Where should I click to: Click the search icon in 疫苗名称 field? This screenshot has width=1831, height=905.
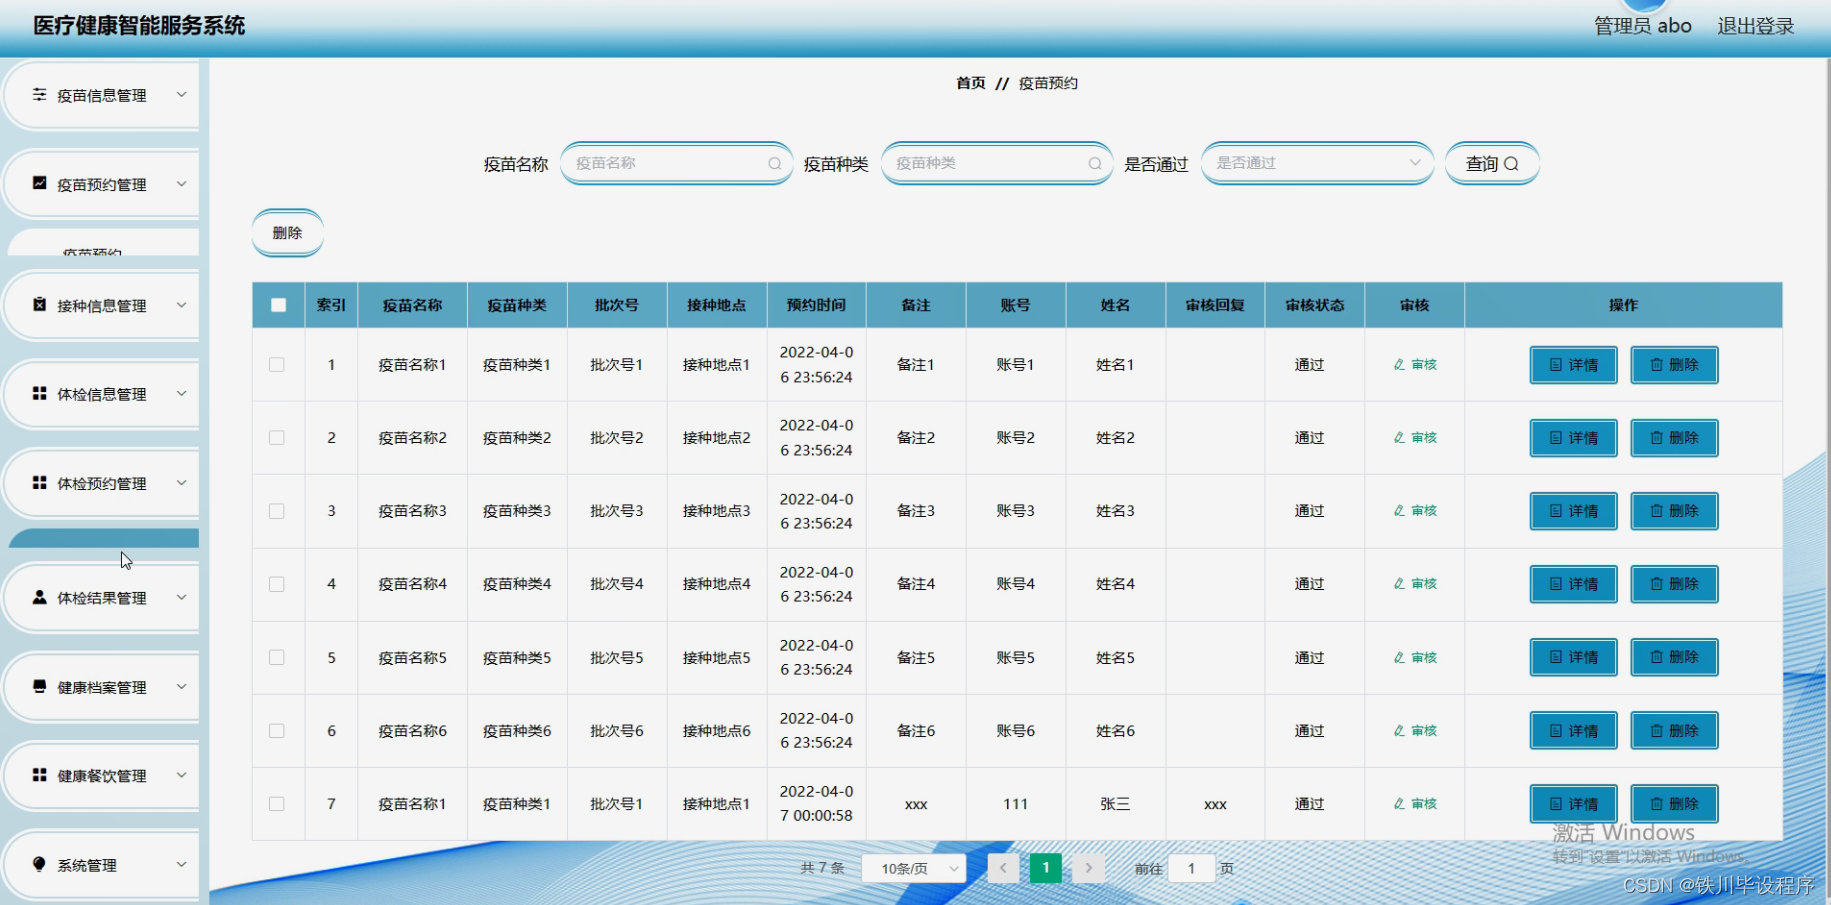tap(774, 164)
